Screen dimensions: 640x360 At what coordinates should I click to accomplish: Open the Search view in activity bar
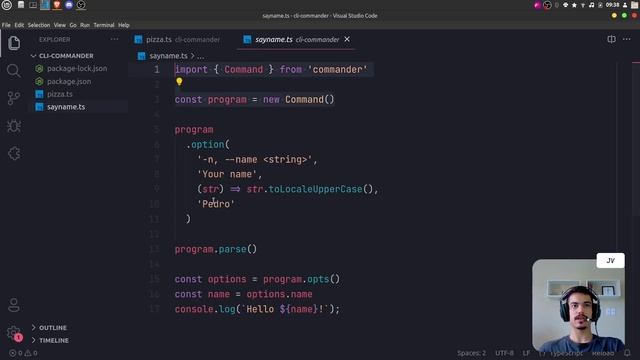tap(14, 71)
